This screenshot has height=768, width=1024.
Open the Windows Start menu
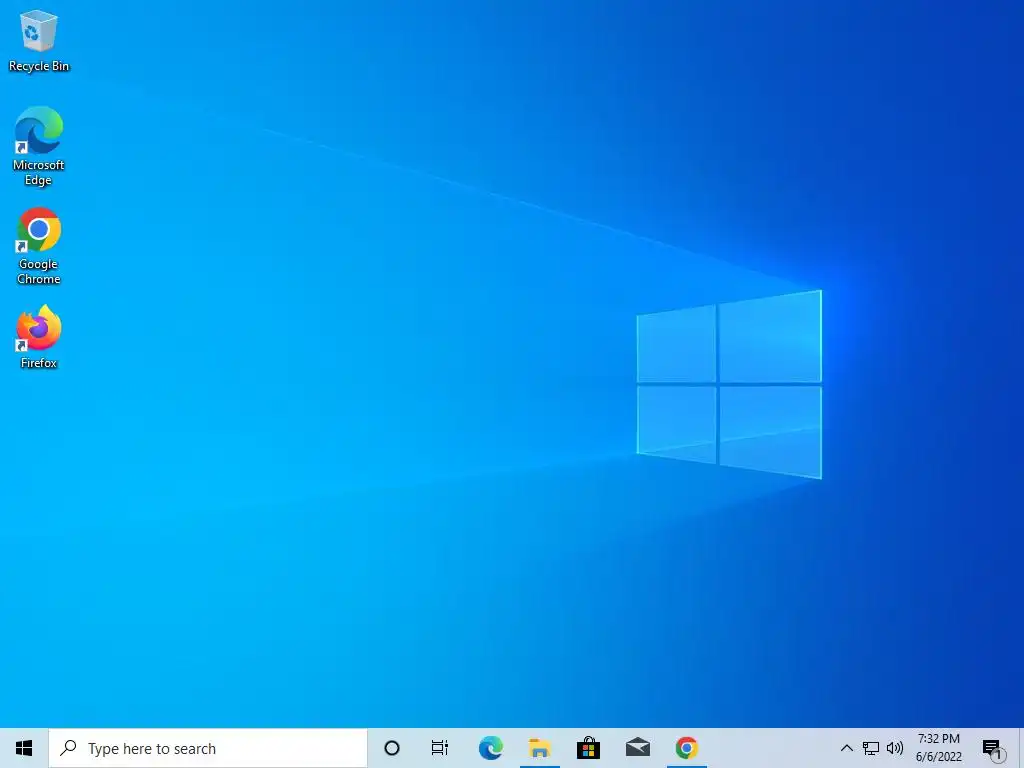[x=24, y=748]
